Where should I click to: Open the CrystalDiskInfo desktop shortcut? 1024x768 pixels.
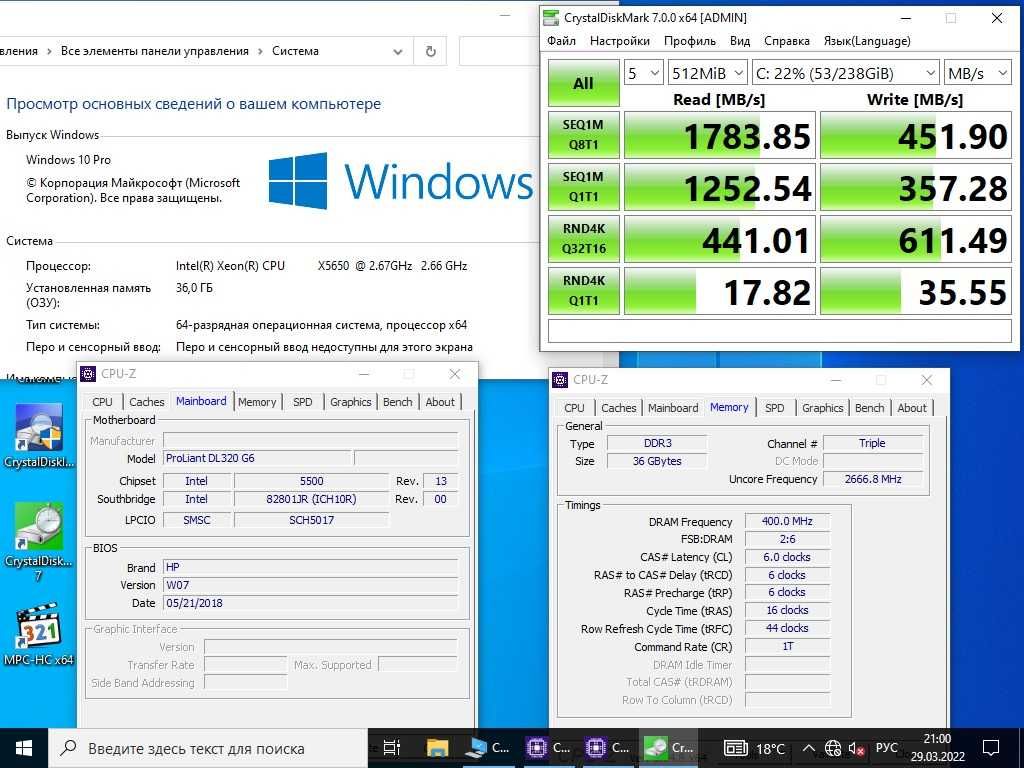point(39,435)
